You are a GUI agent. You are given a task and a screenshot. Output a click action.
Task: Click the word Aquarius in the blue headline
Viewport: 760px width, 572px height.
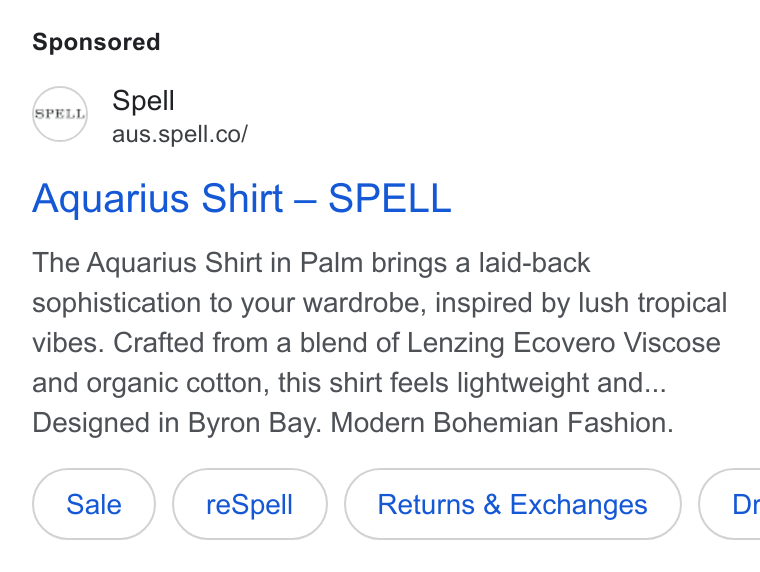[x=111, y=198]
